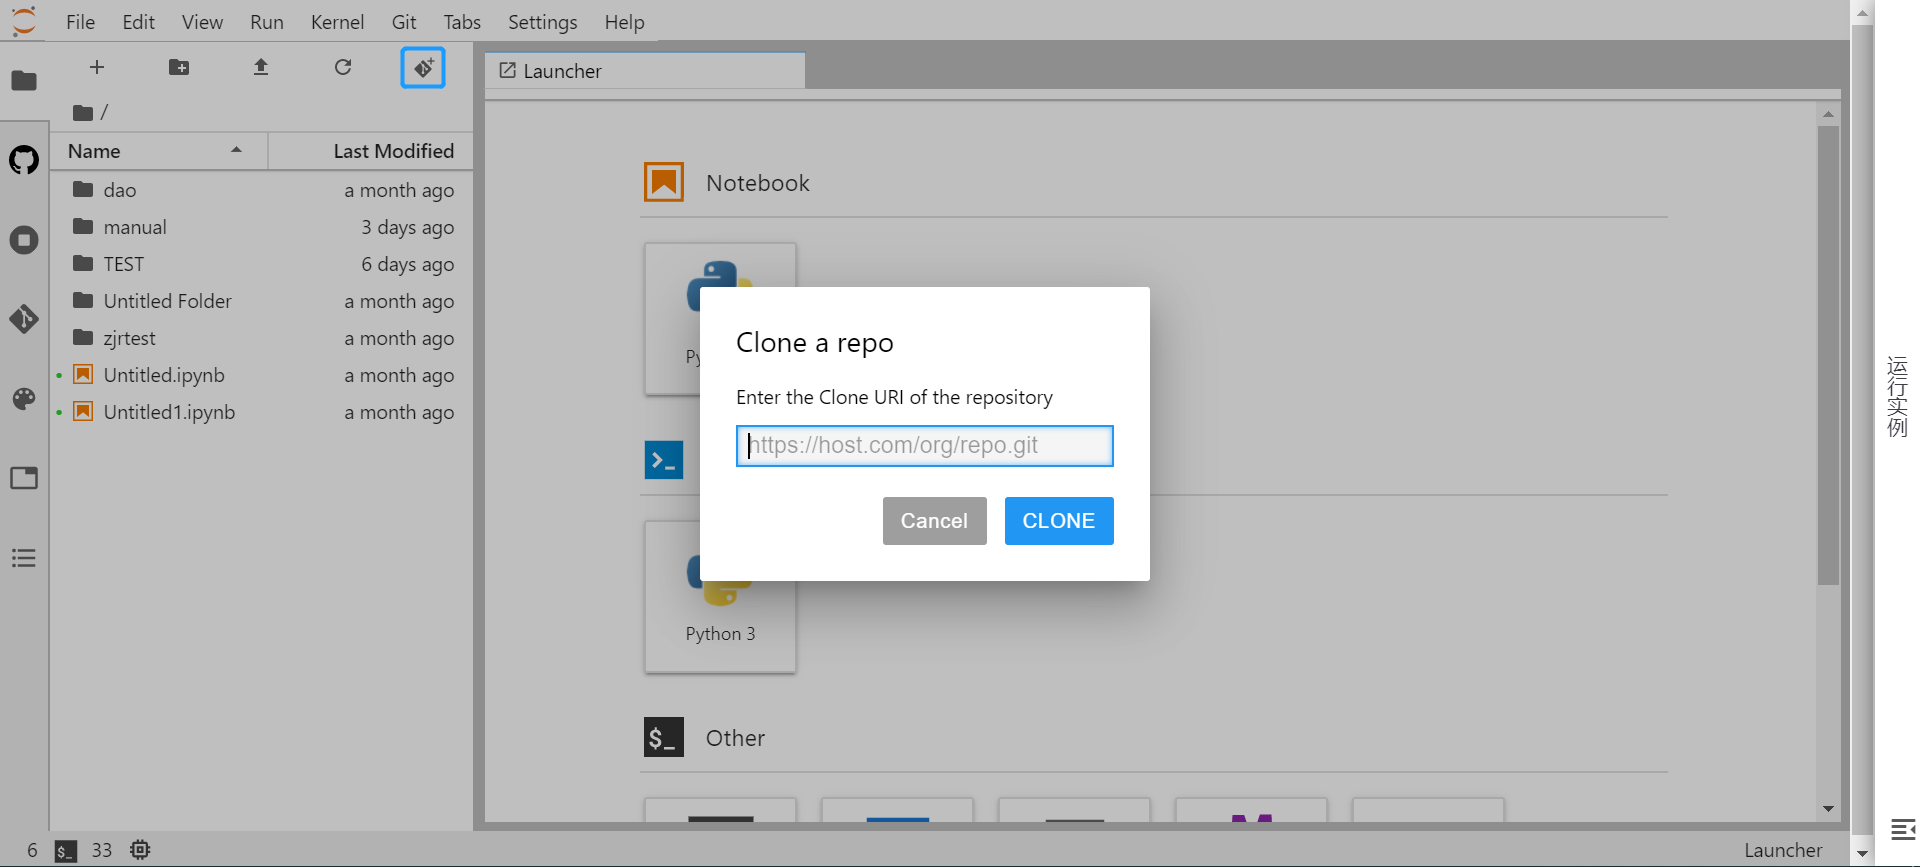Screen dimensions: 1920x867
Task: Click the upload files icon
Action: pyautogui.click(x=261, y=67)
